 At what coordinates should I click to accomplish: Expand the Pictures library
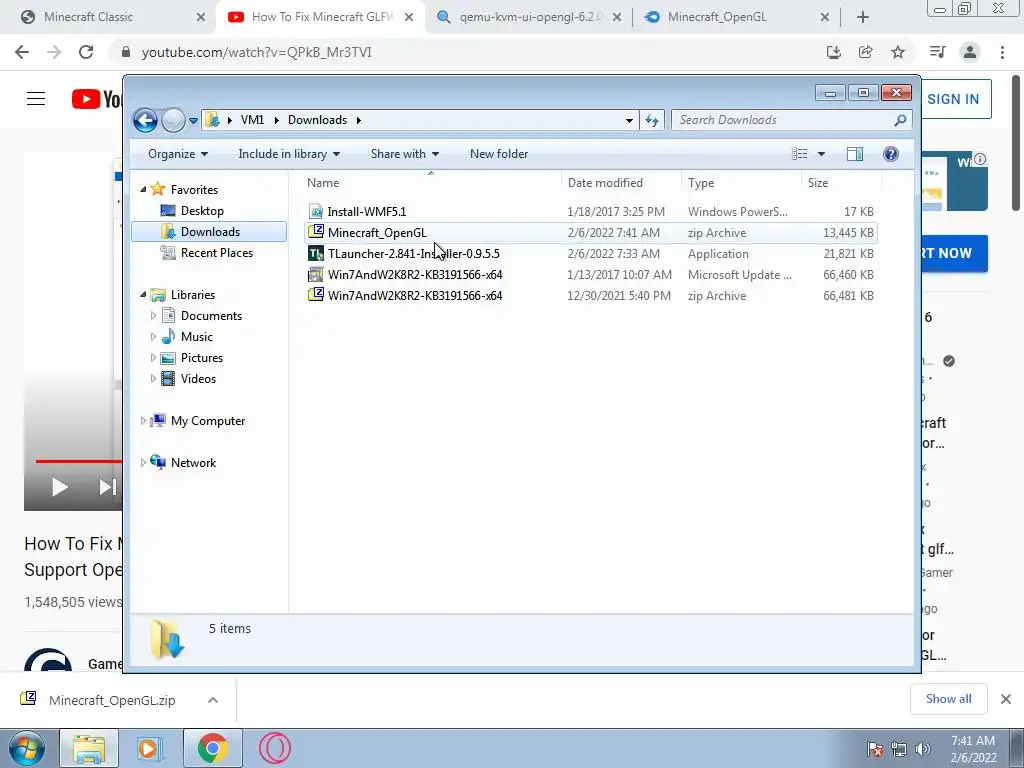point(153,358)
